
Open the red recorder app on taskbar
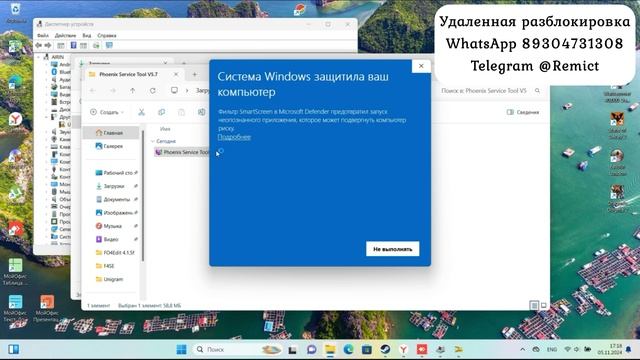(x=422, y=349)
